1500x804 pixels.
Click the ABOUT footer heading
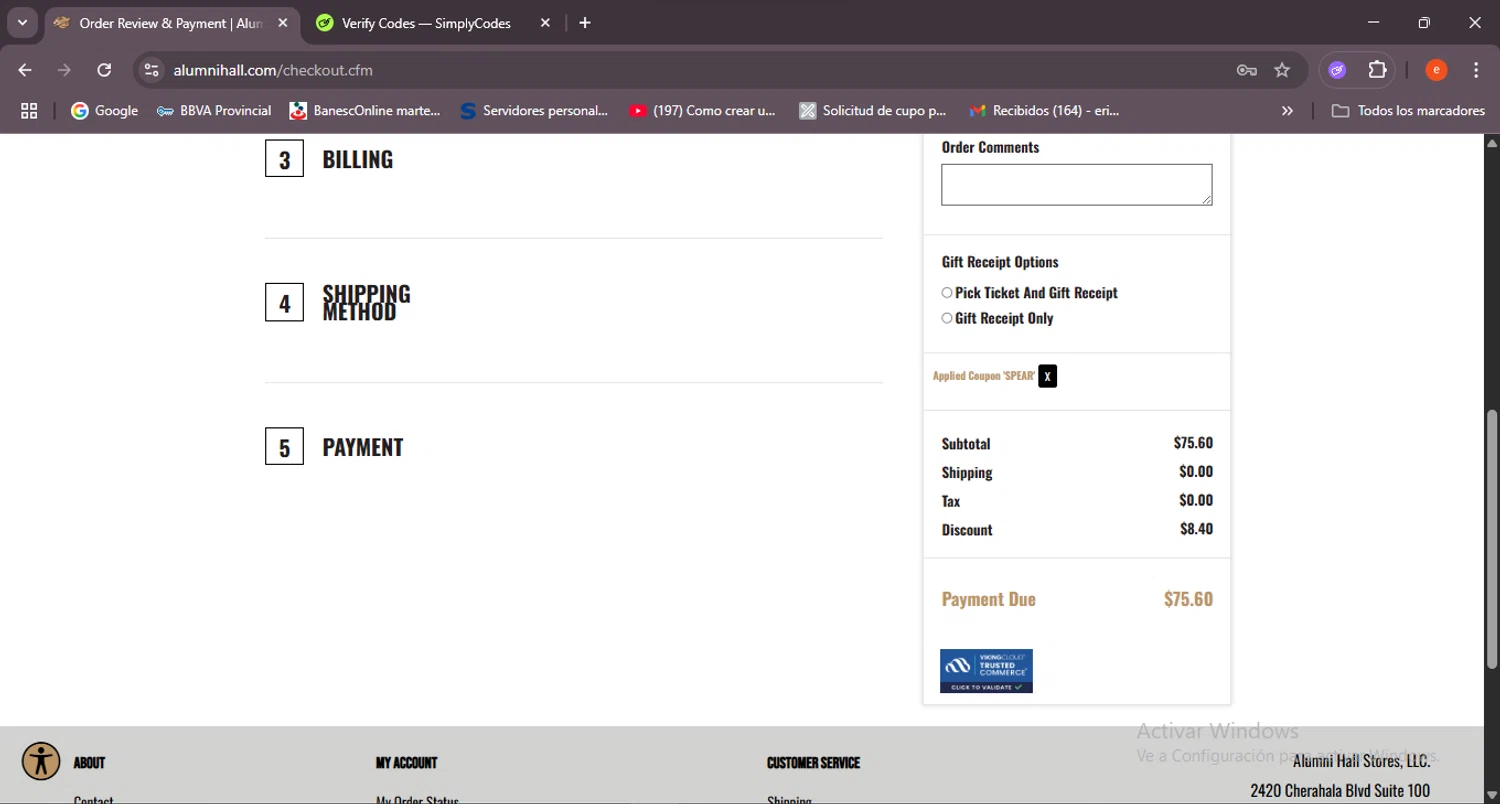[x=89, y=763]
